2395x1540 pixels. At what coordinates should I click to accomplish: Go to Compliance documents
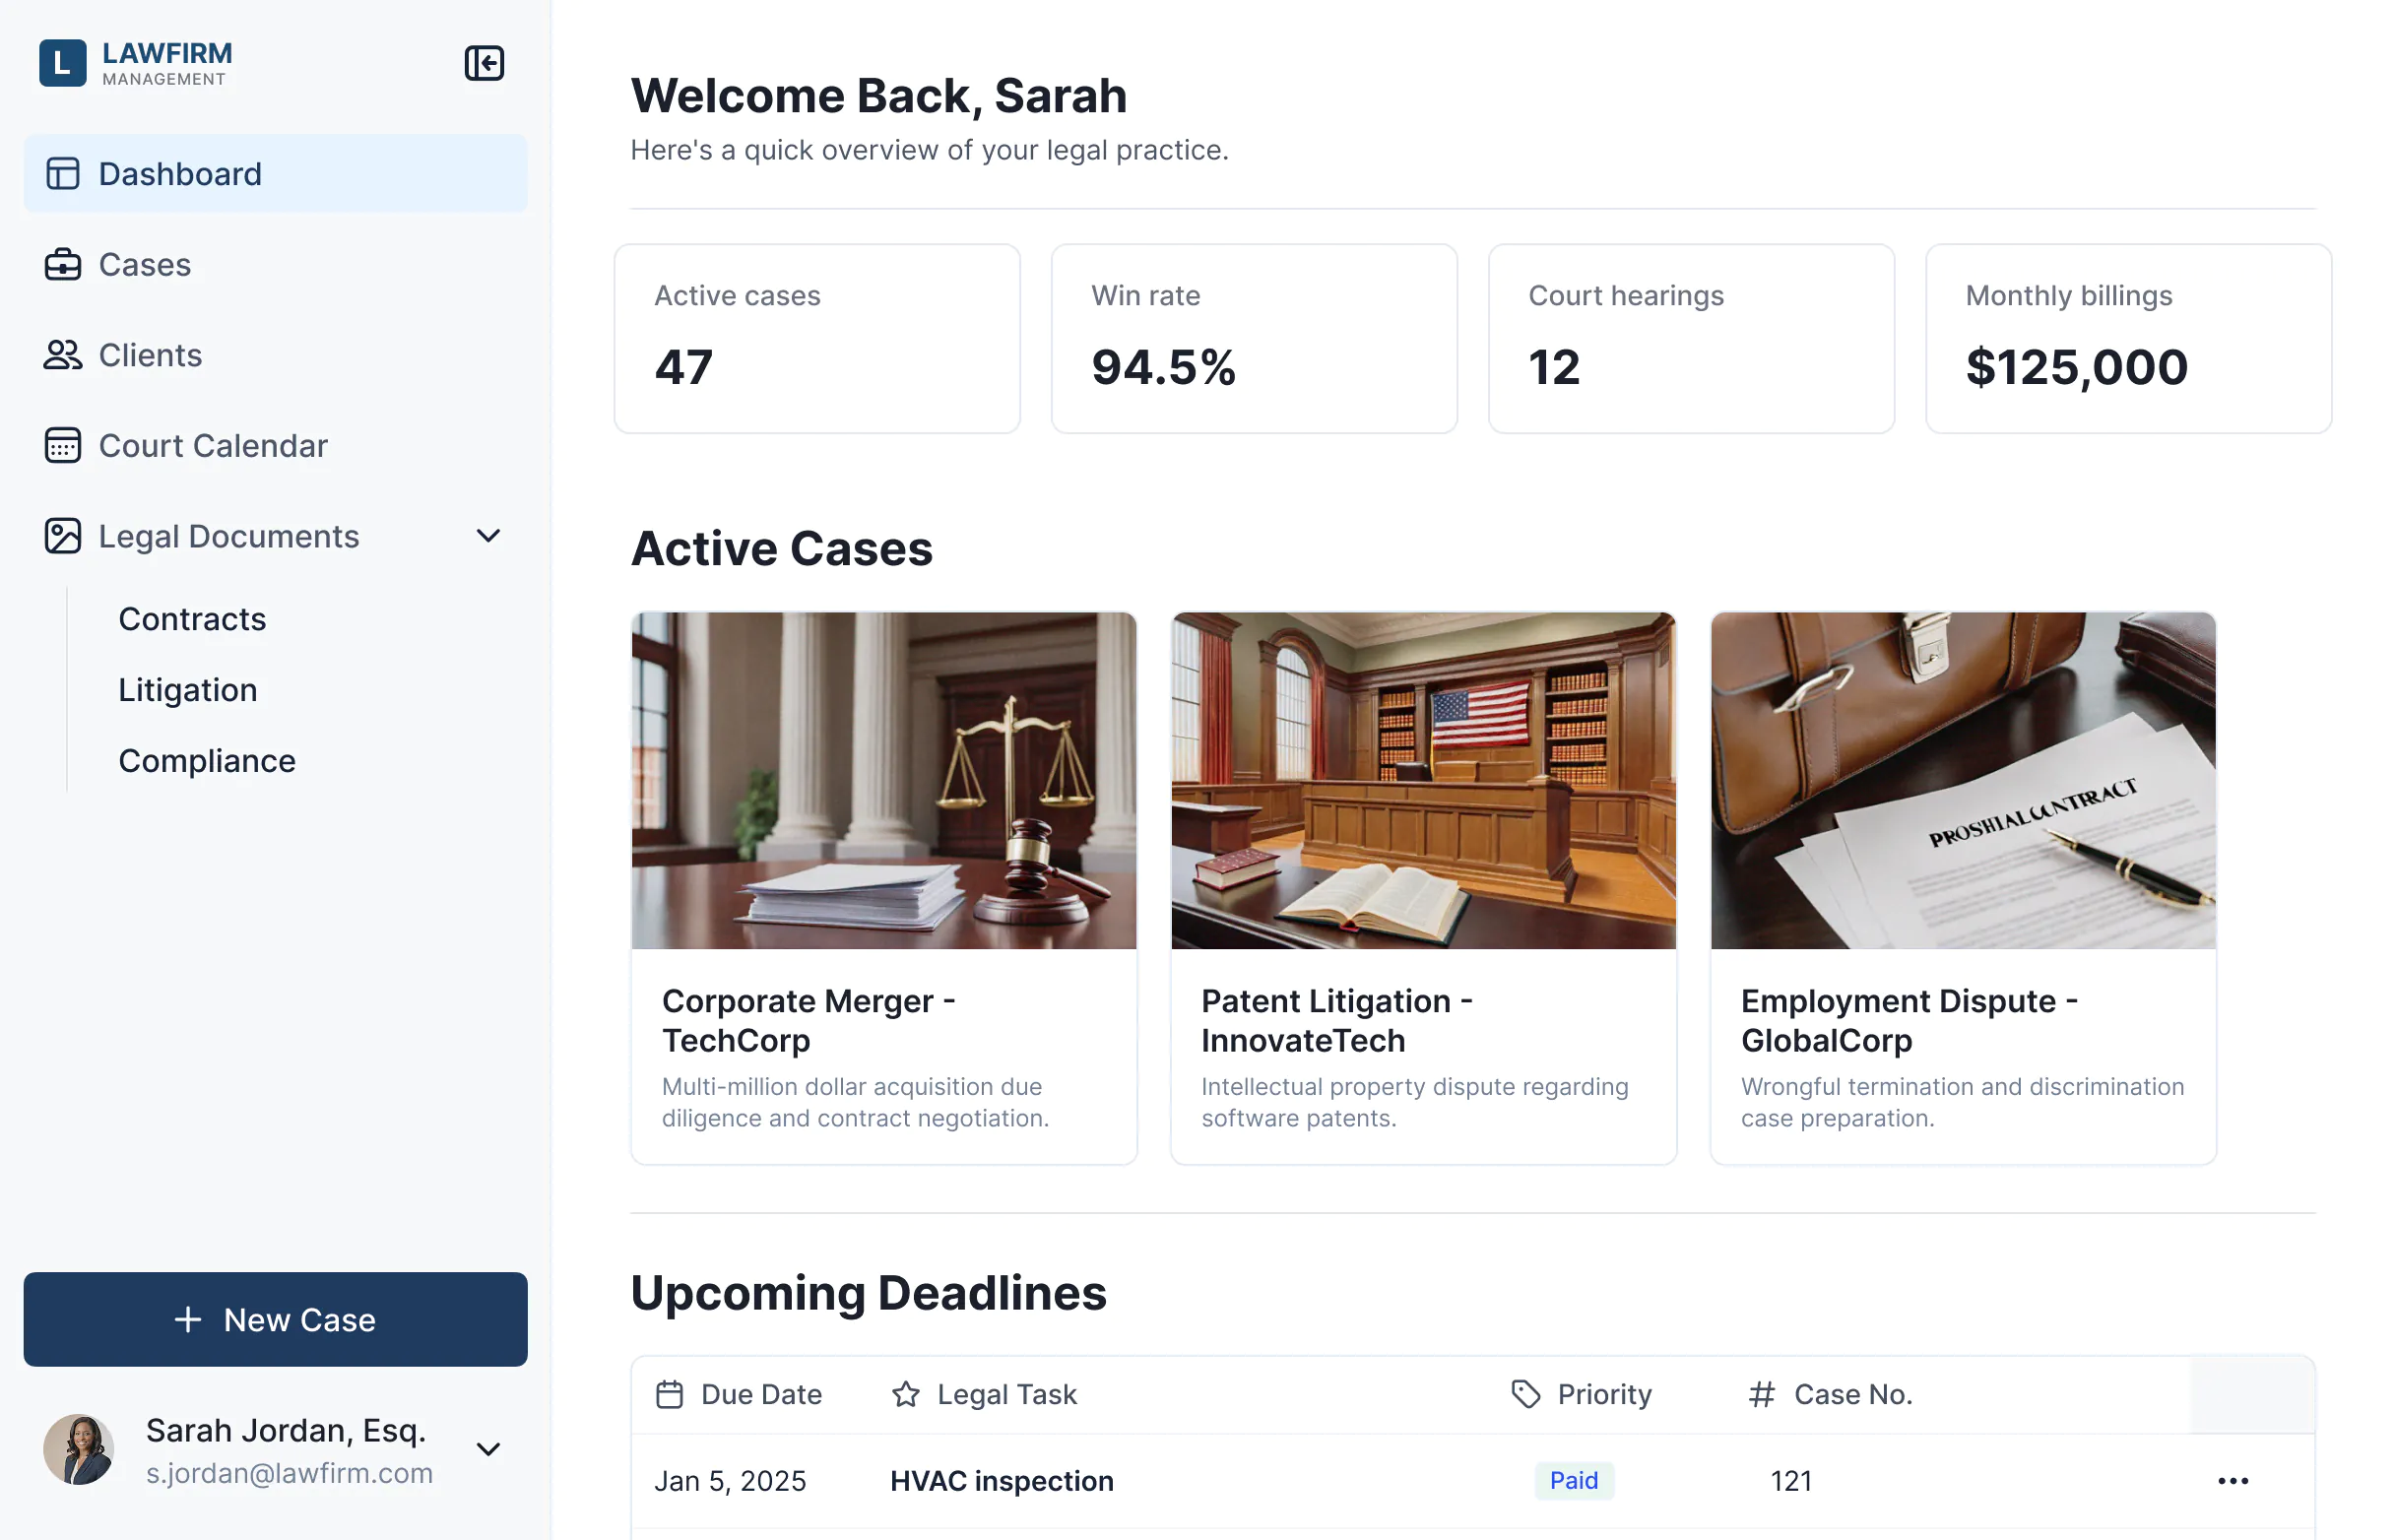click(207, 761)
